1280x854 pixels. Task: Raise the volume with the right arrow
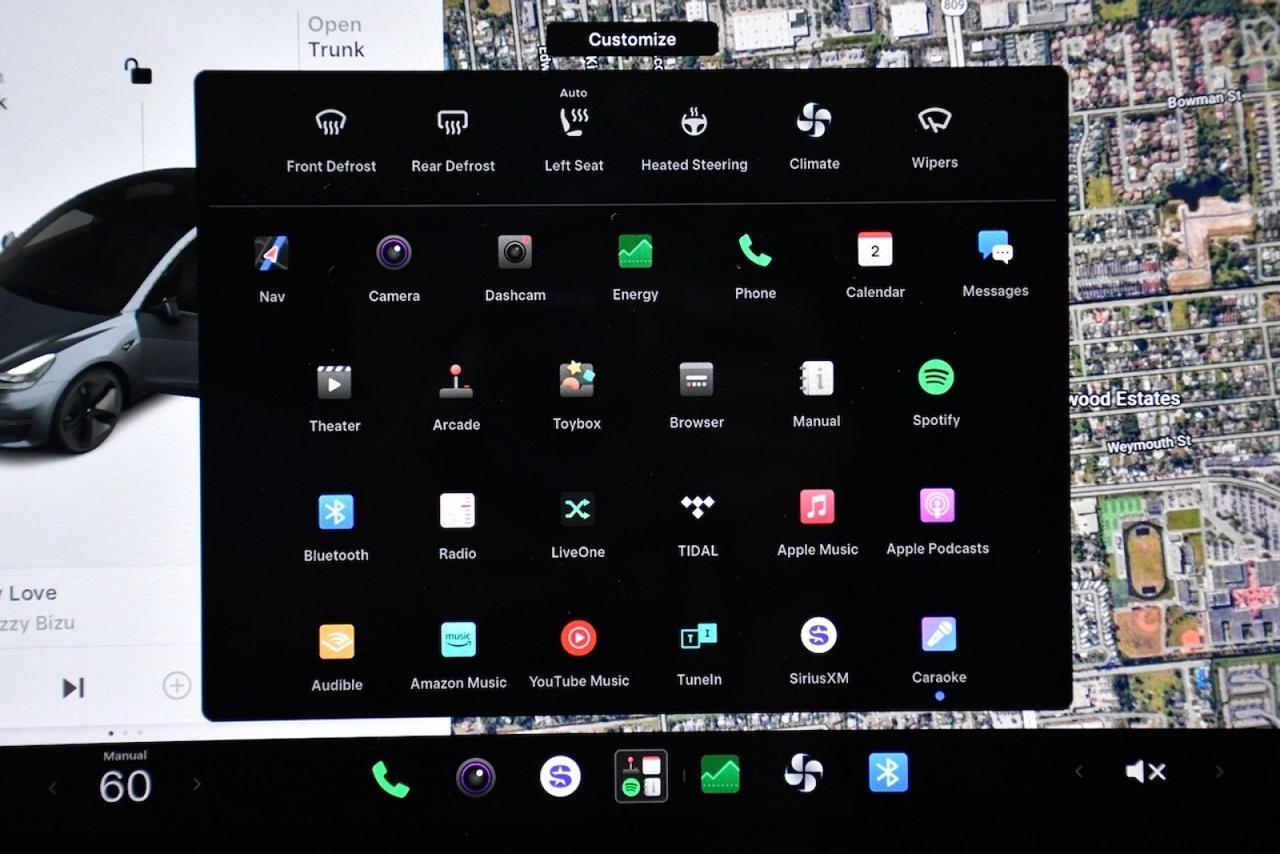click(1219, 771)
